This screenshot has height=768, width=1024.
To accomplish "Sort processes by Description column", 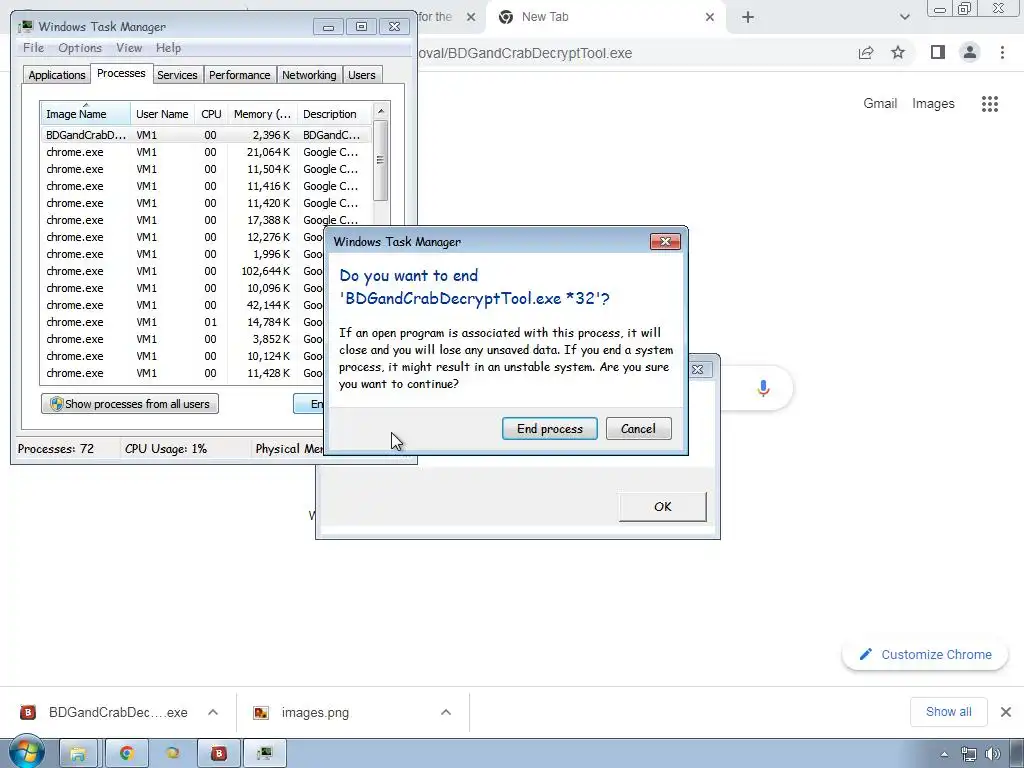I will pos(334,114).
